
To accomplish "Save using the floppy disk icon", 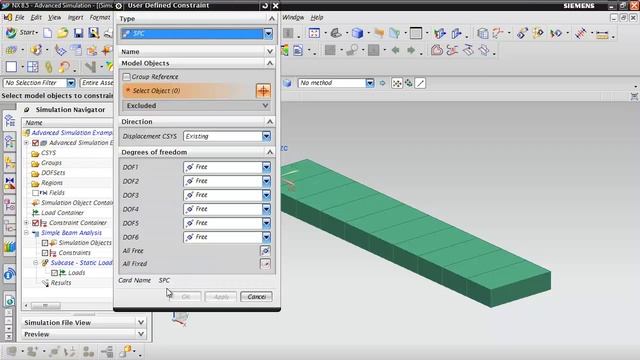I will point(78,33).
